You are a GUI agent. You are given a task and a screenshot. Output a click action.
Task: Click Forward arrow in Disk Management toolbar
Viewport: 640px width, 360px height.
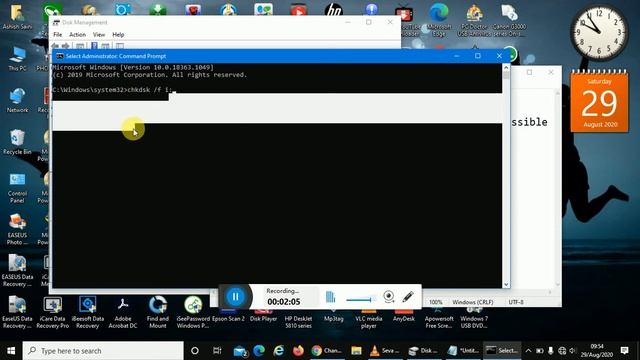tap(65, 46)
